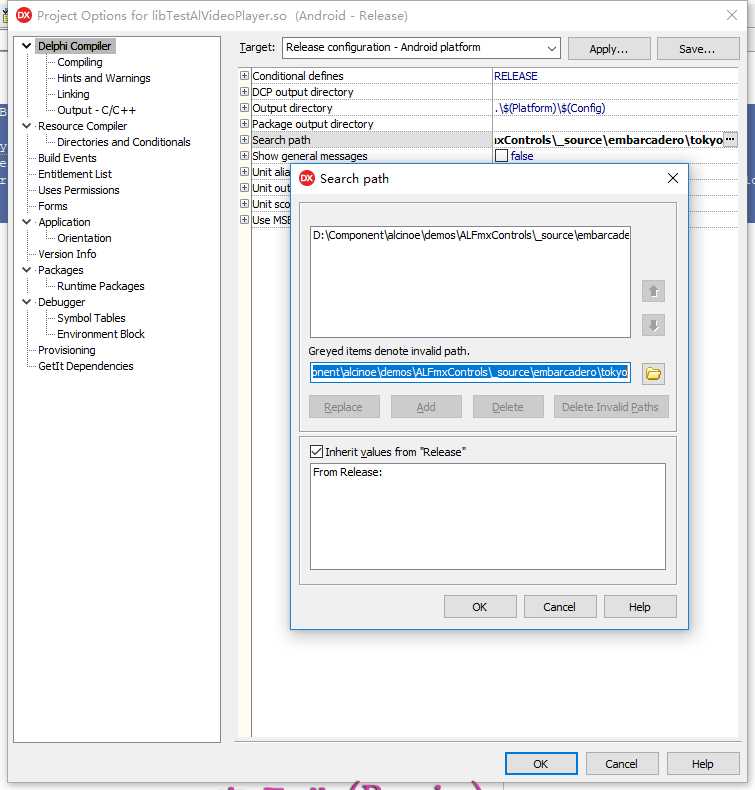The width and height of the screenshot is (755, 790).
Task: Open Provisioning options page
Action: 66,350
